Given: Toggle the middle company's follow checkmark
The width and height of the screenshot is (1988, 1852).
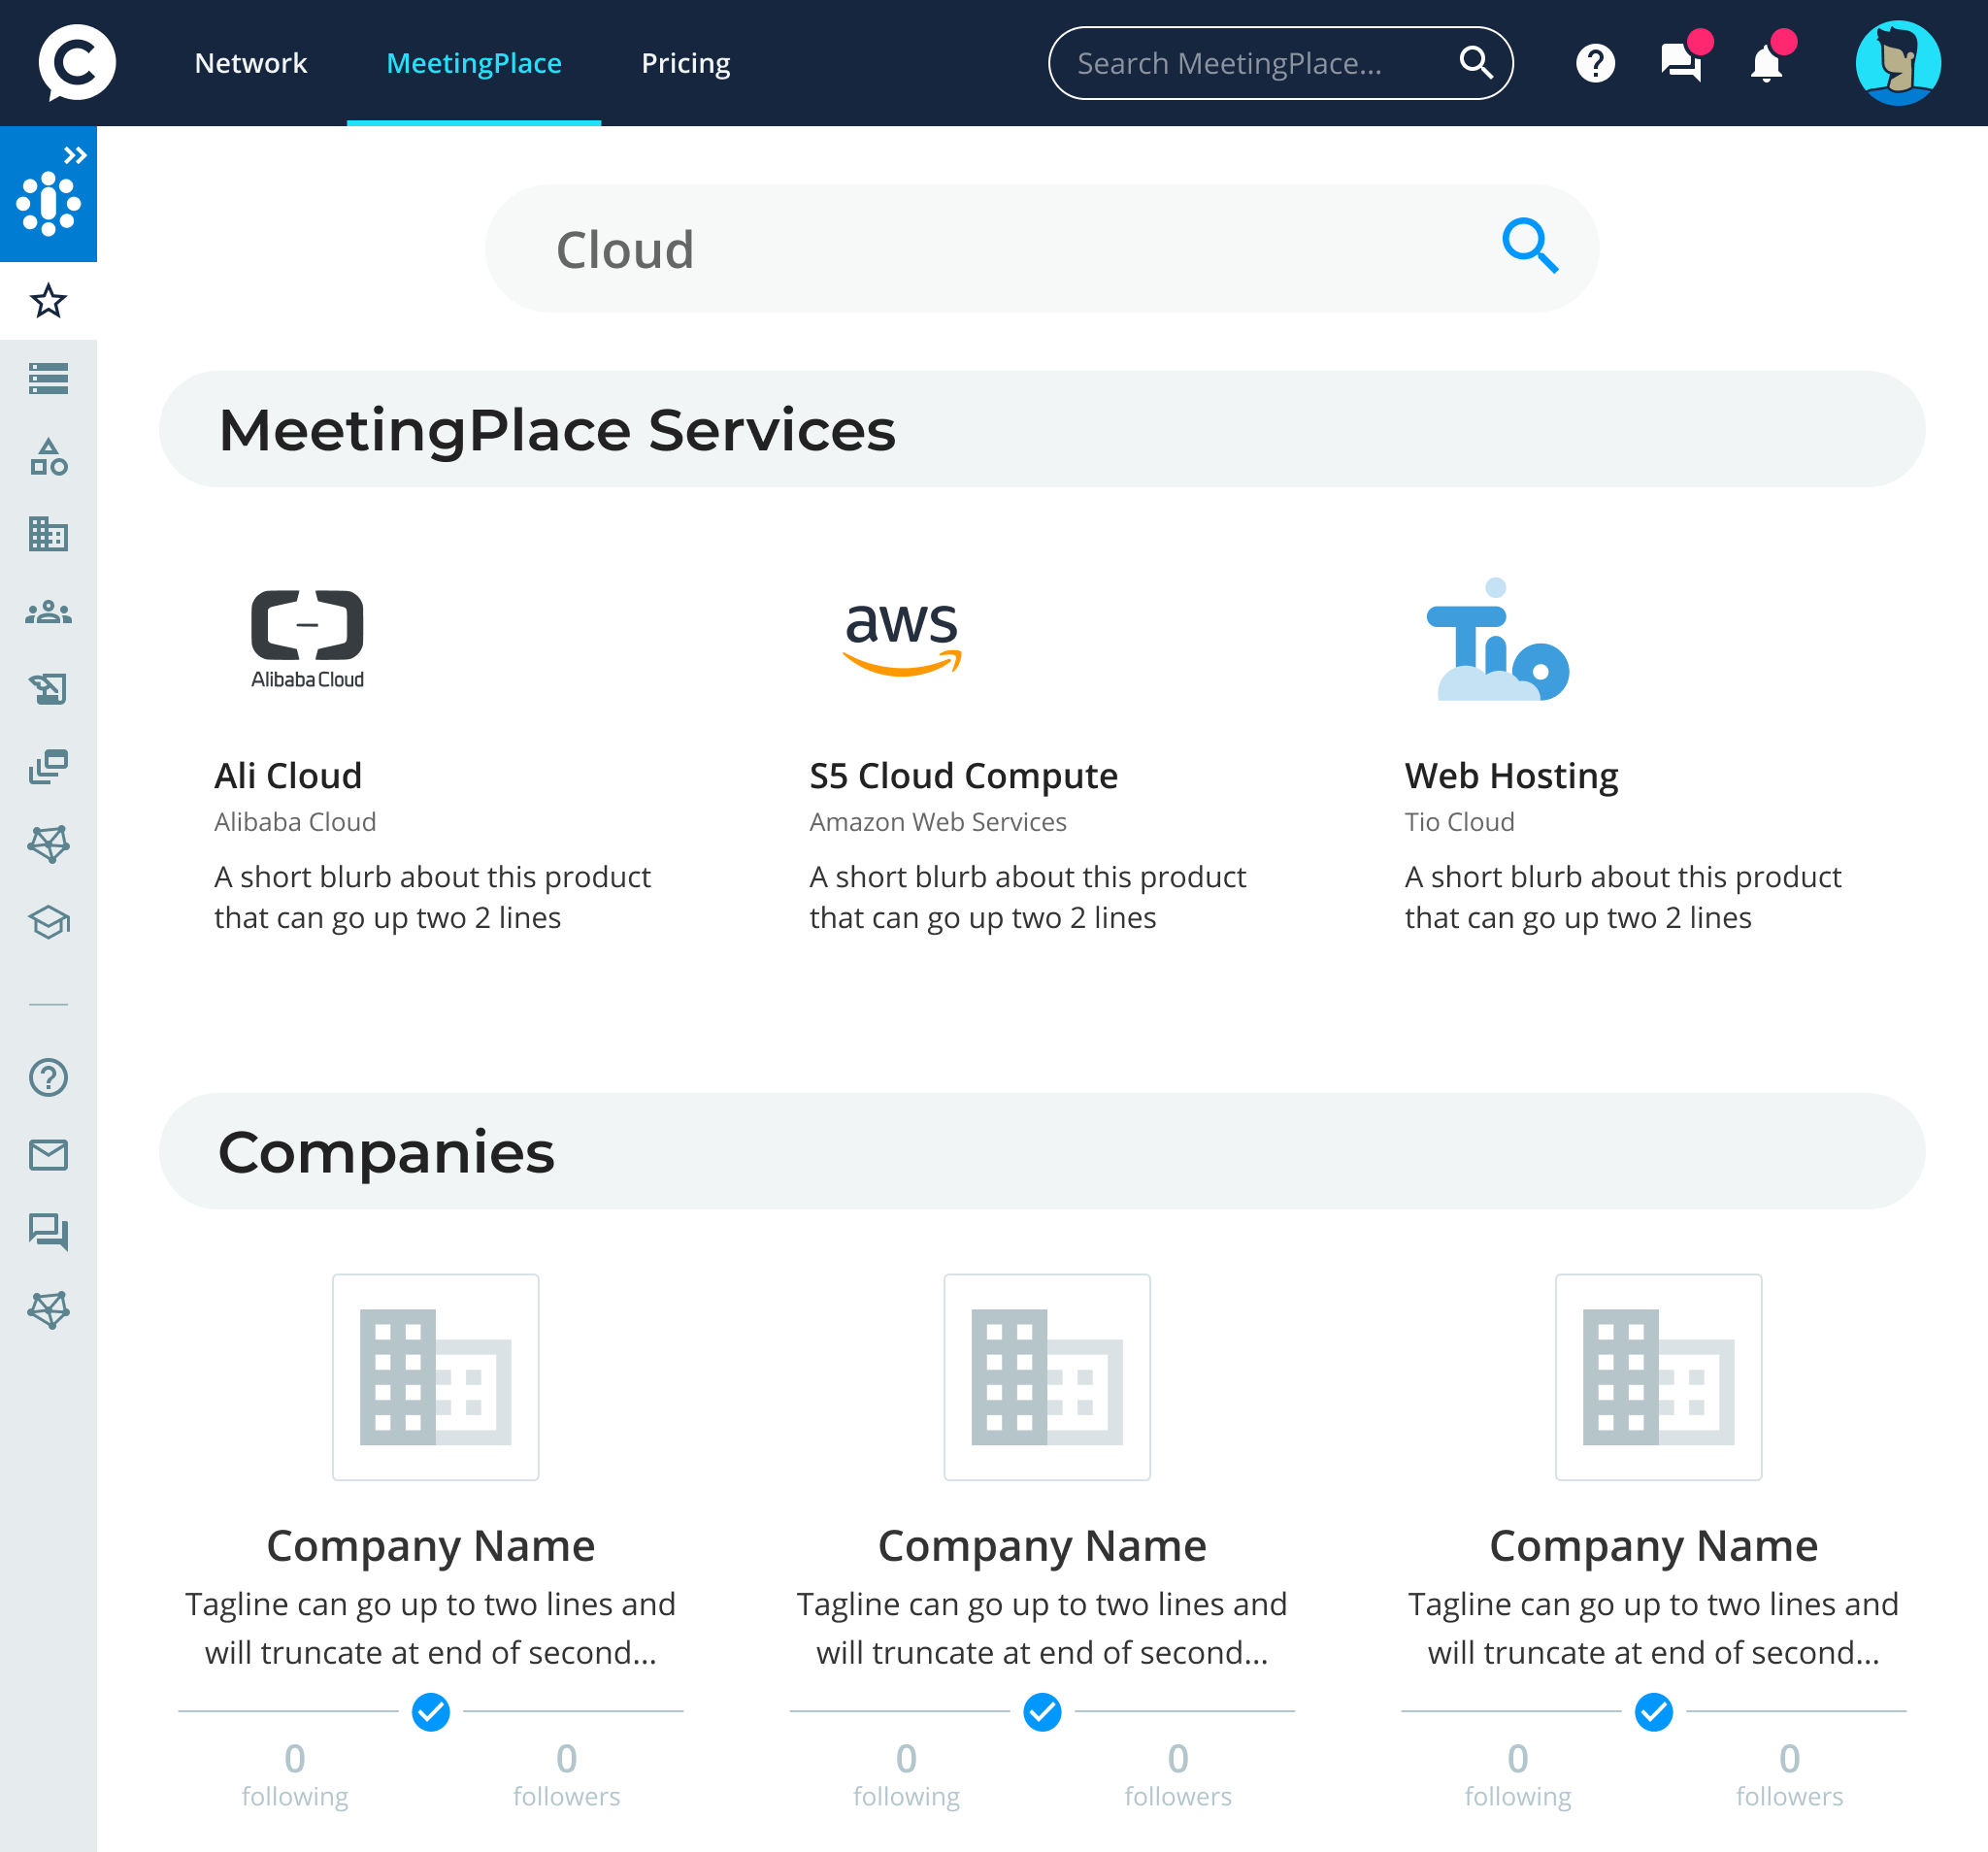Looking at the screenshot, I should (1042, 1712).
